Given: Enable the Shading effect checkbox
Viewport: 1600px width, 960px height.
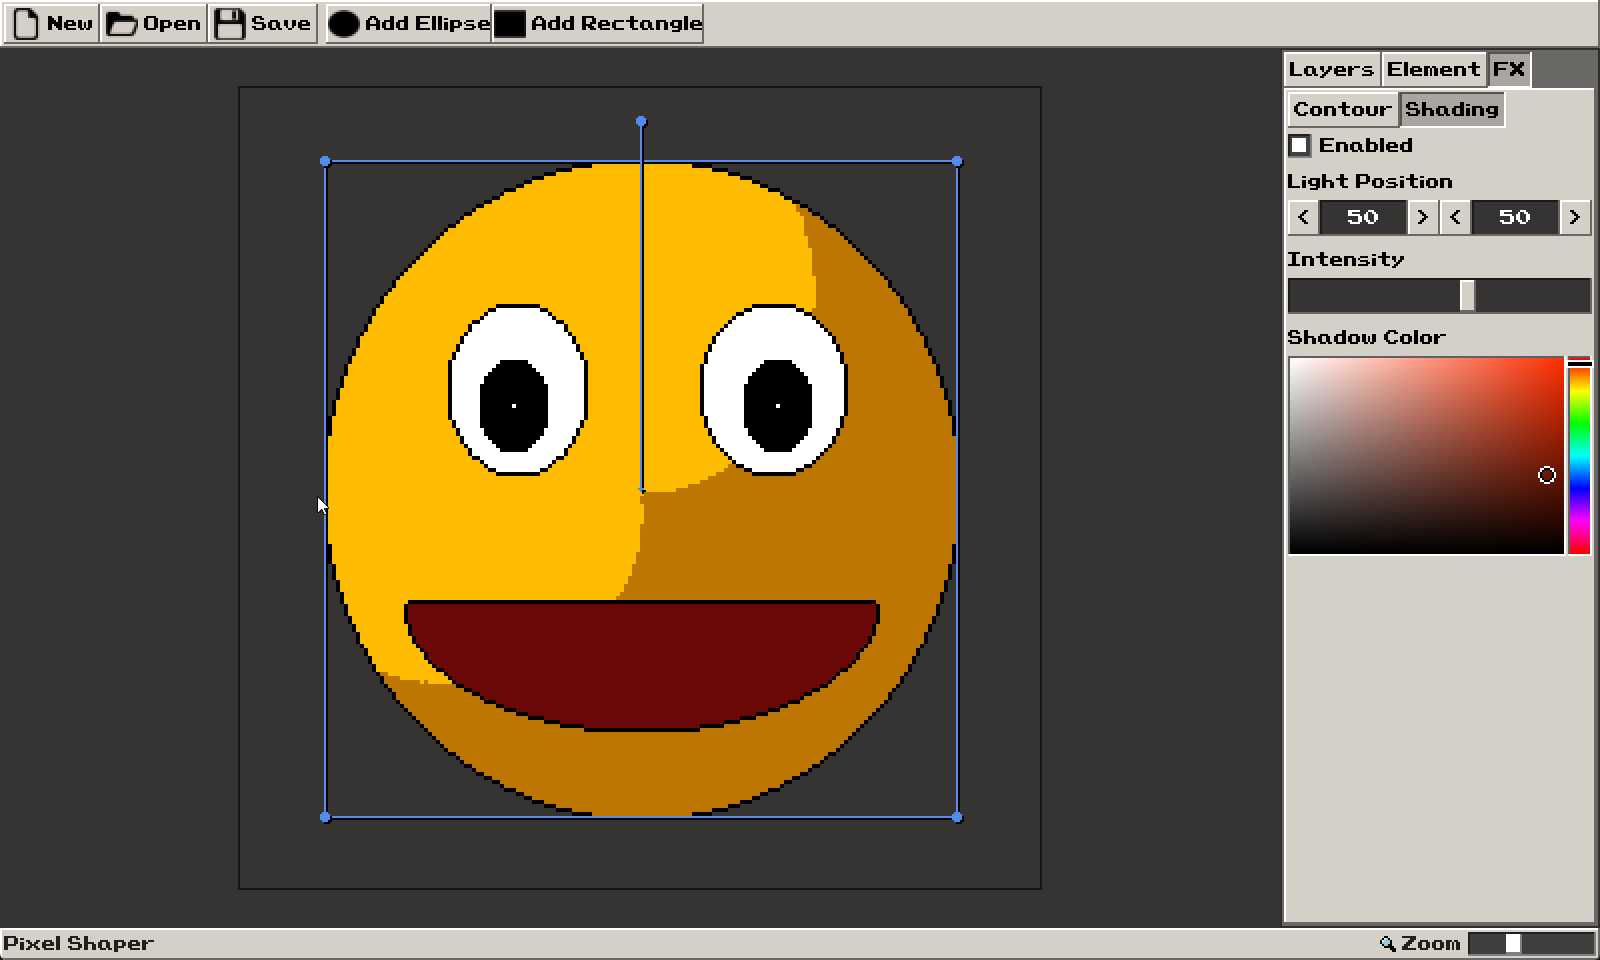Looking at the screenshot, I should (x=1300, y=145).
